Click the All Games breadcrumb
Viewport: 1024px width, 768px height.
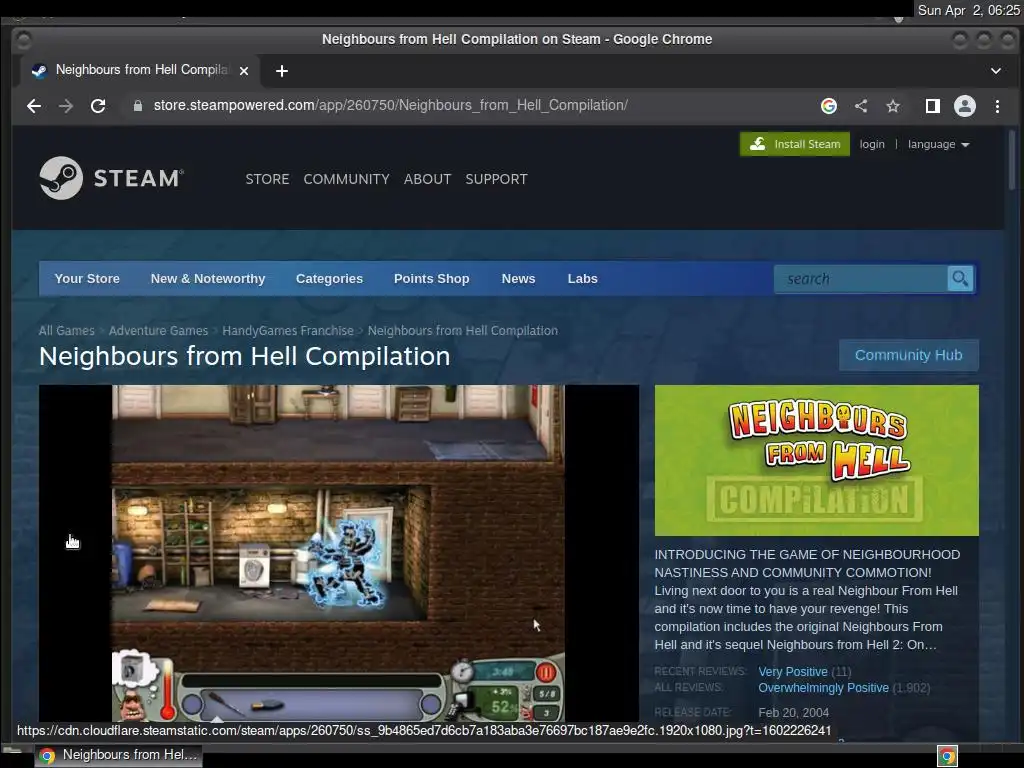tap(67, 330)
